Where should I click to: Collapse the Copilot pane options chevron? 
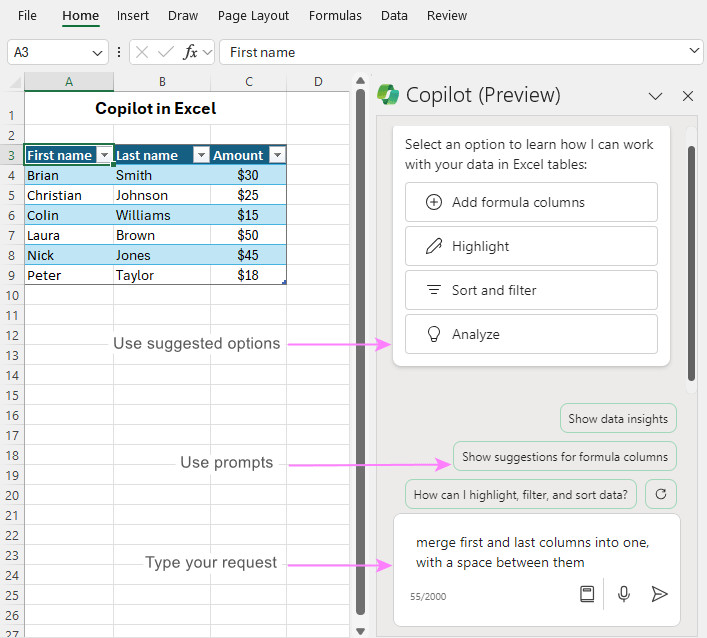(x=656, y=96)
